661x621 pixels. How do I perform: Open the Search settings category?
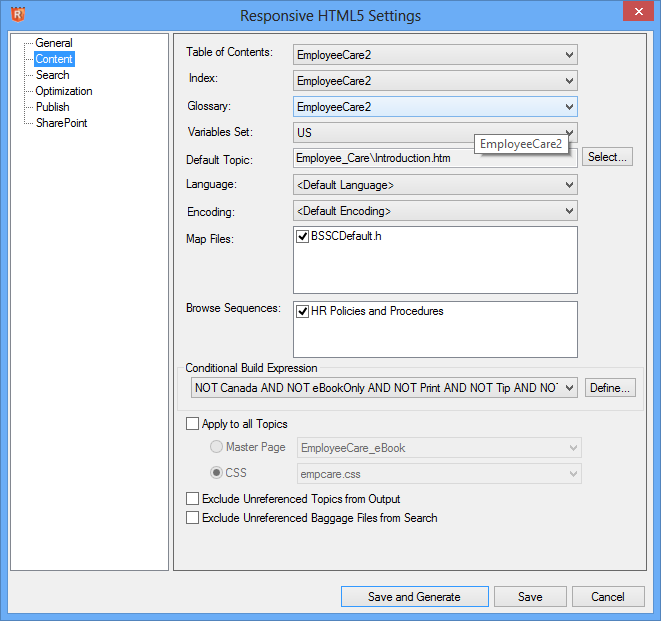(52, 75)
